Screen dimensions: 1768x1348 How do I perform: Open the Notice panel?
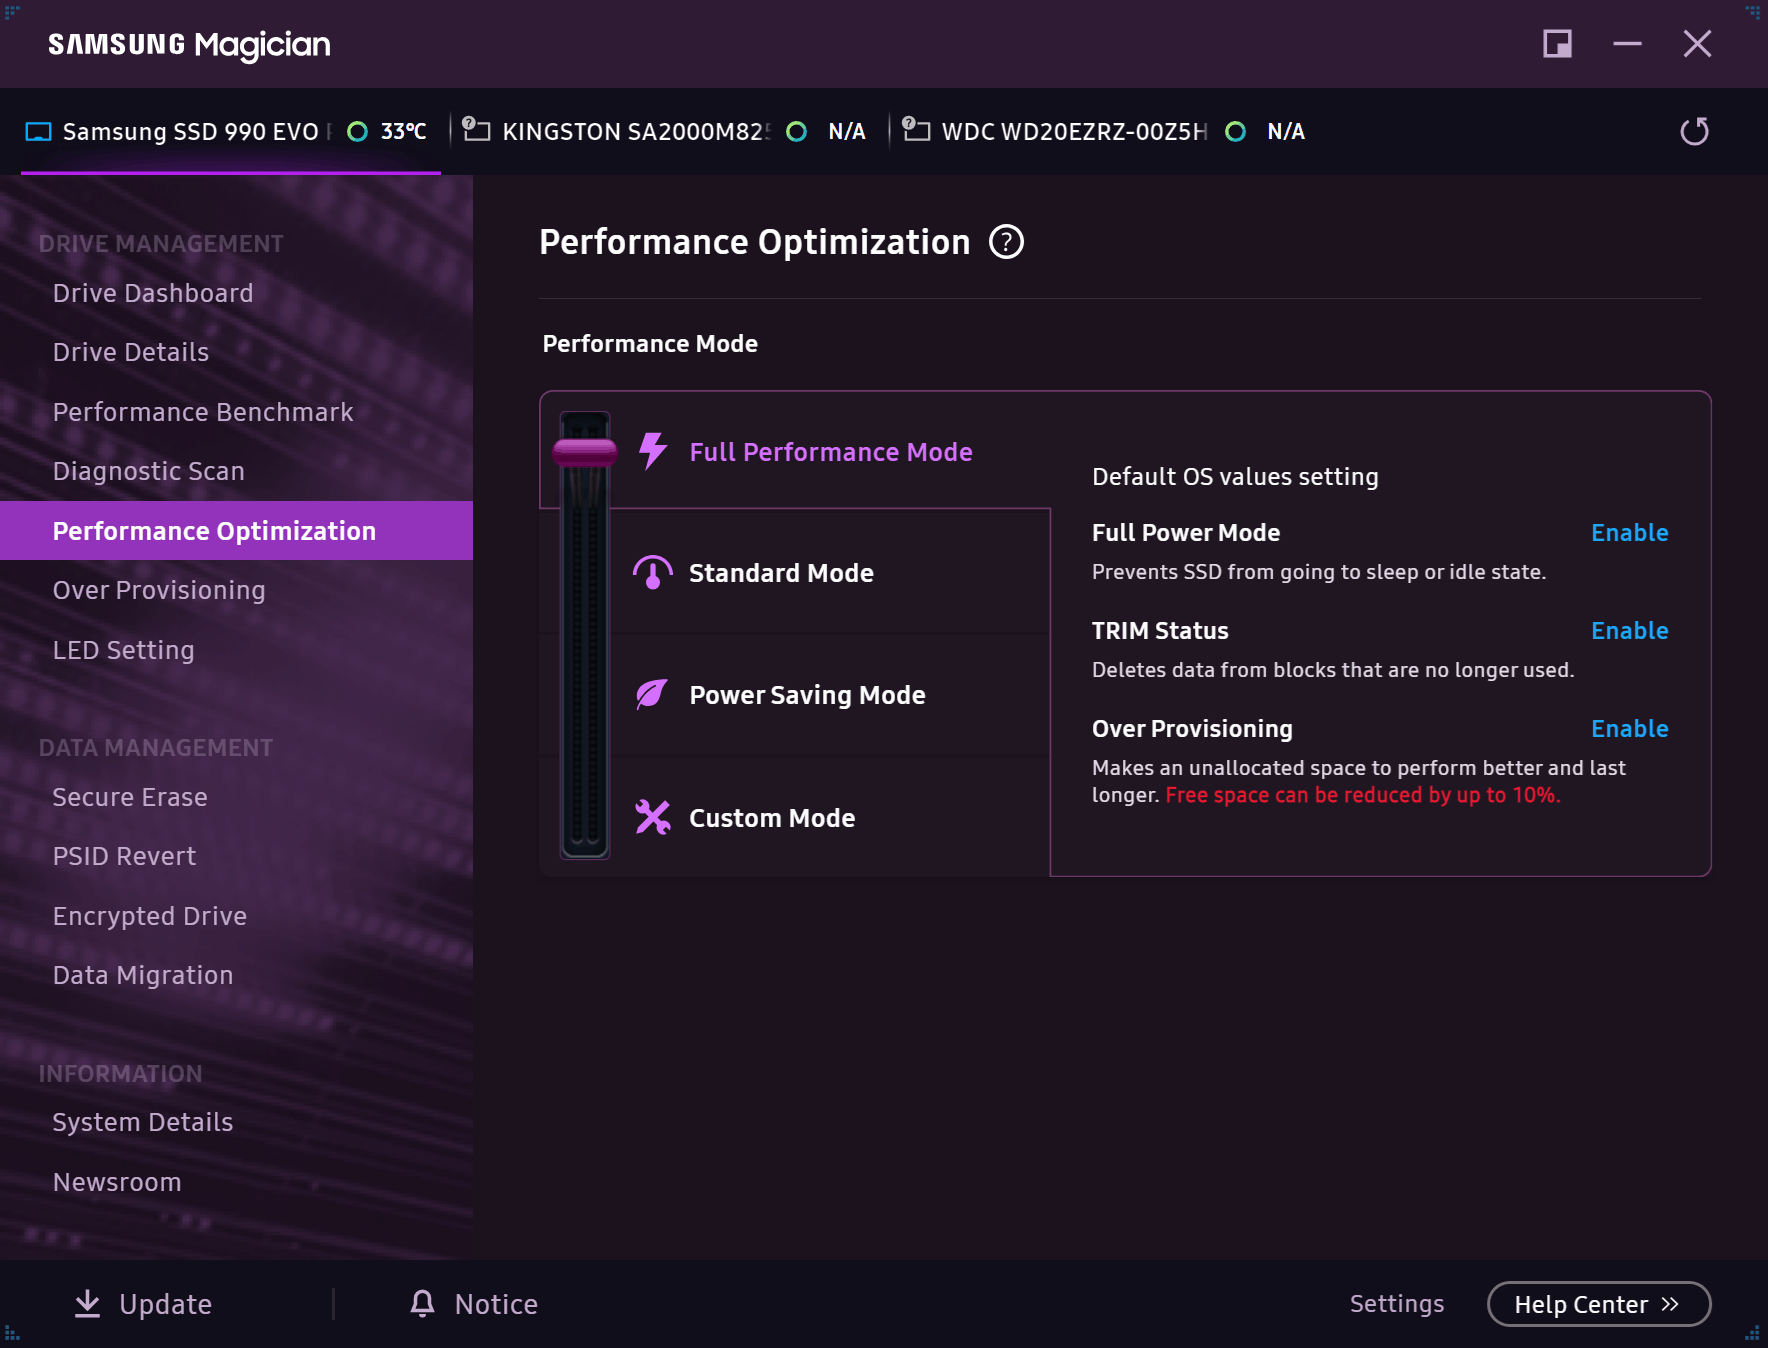click(x=474, y=1304)
